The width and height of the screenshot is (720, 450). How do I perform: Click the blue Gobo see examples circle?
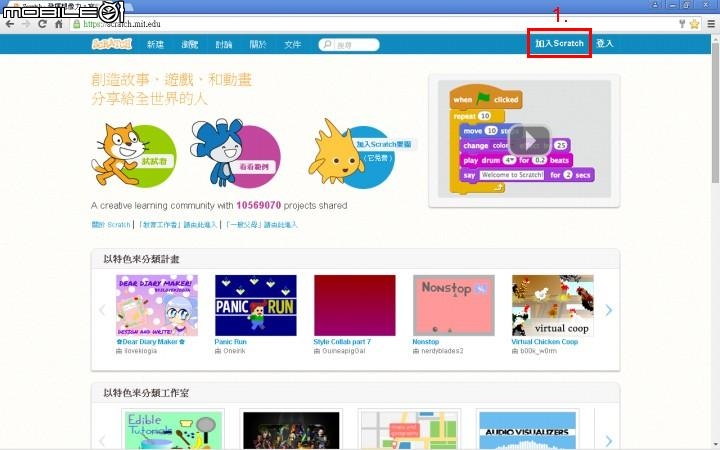[x=235, y=153]
